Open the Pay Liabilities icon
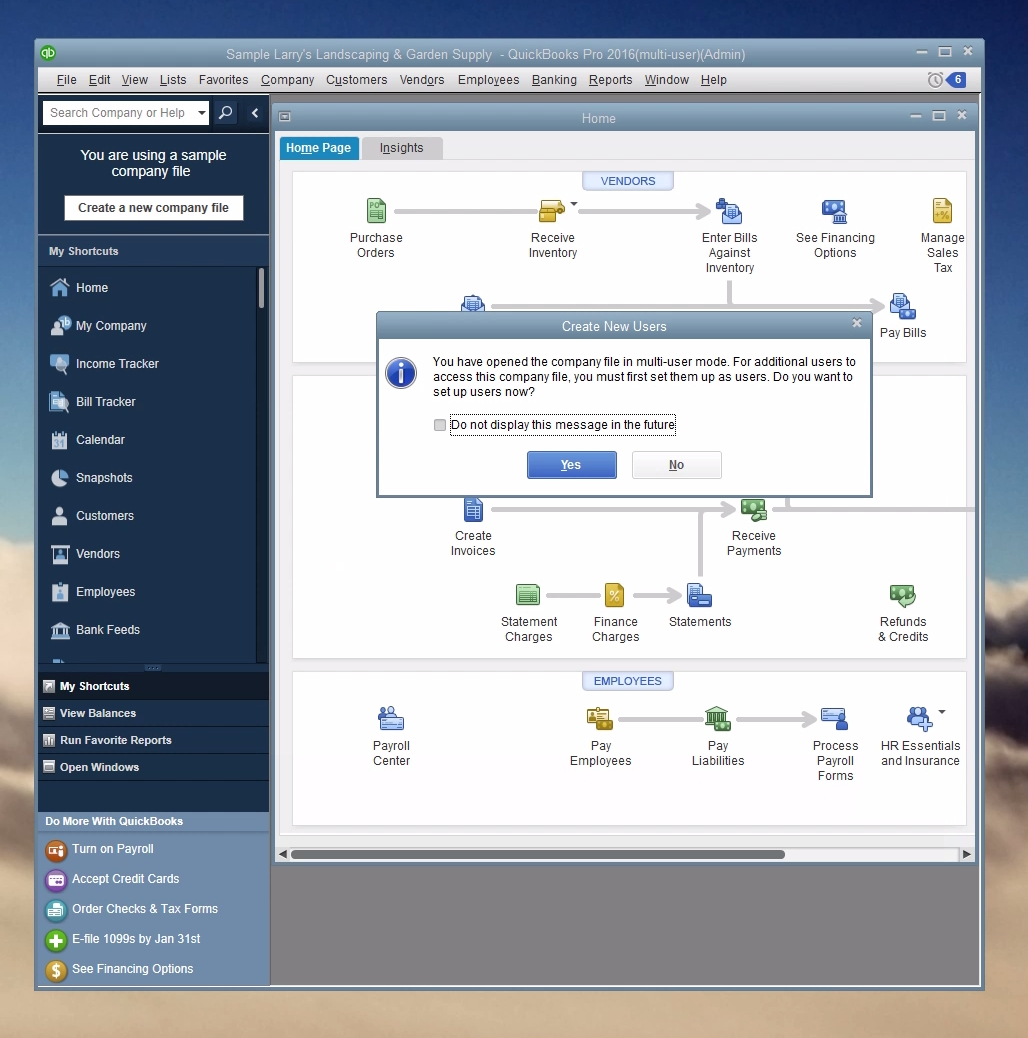 tap(717, 718)
